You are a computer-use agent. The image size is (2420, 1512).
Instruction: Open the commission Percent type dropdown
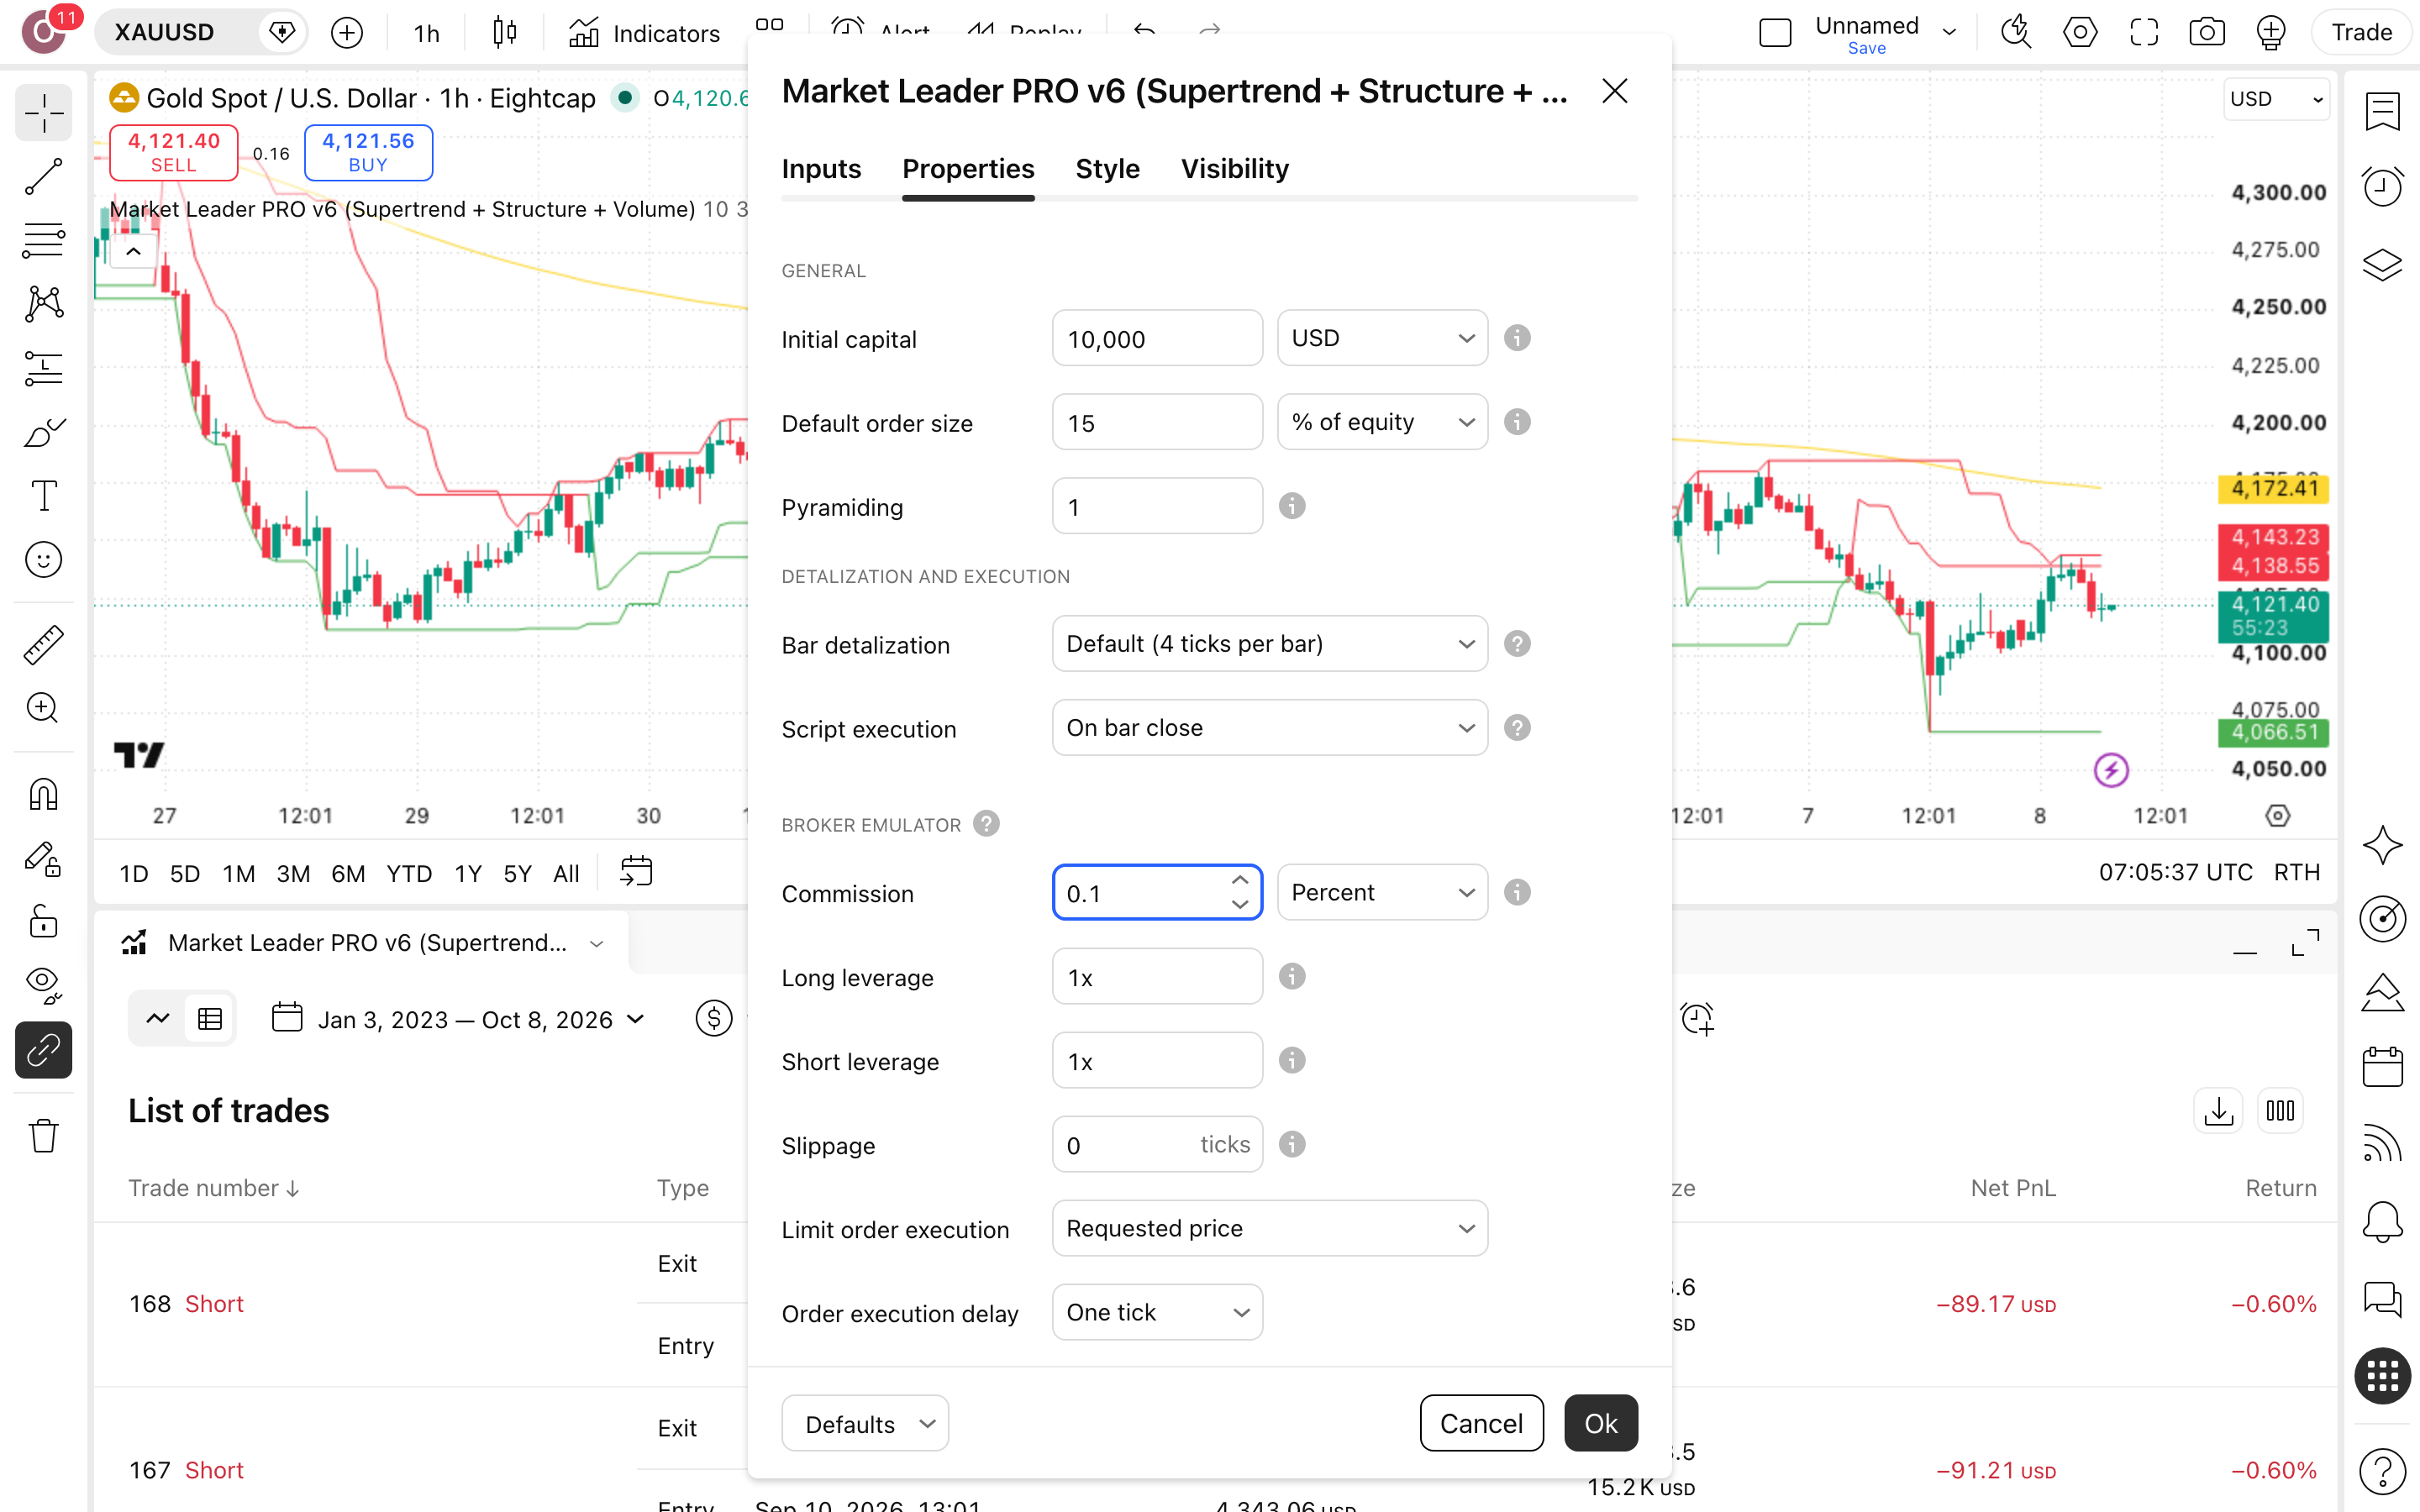pyautogui.click(x=1382, y=892)
